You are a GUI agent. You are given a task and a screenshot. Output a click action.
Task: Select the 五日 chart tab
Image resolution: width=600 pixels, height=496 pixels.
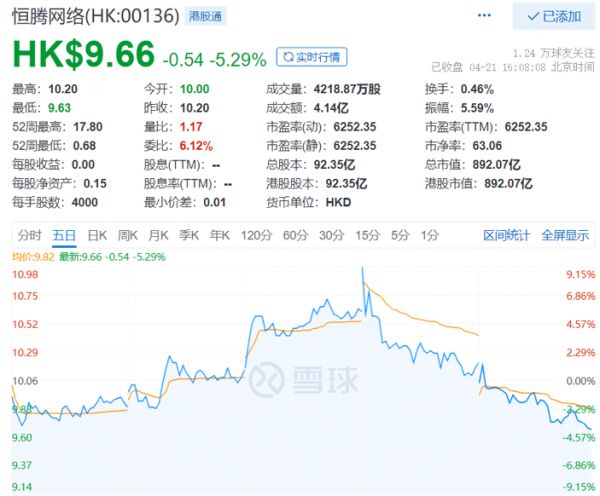pyautogui.click(x=64, y=235)
